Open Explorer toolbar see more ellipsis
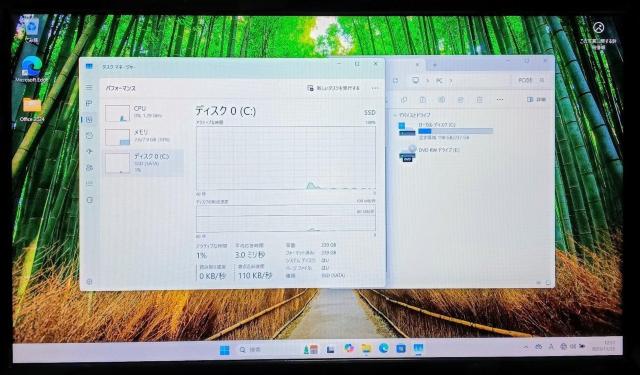The image size is (640, 375). click(500, 100)
